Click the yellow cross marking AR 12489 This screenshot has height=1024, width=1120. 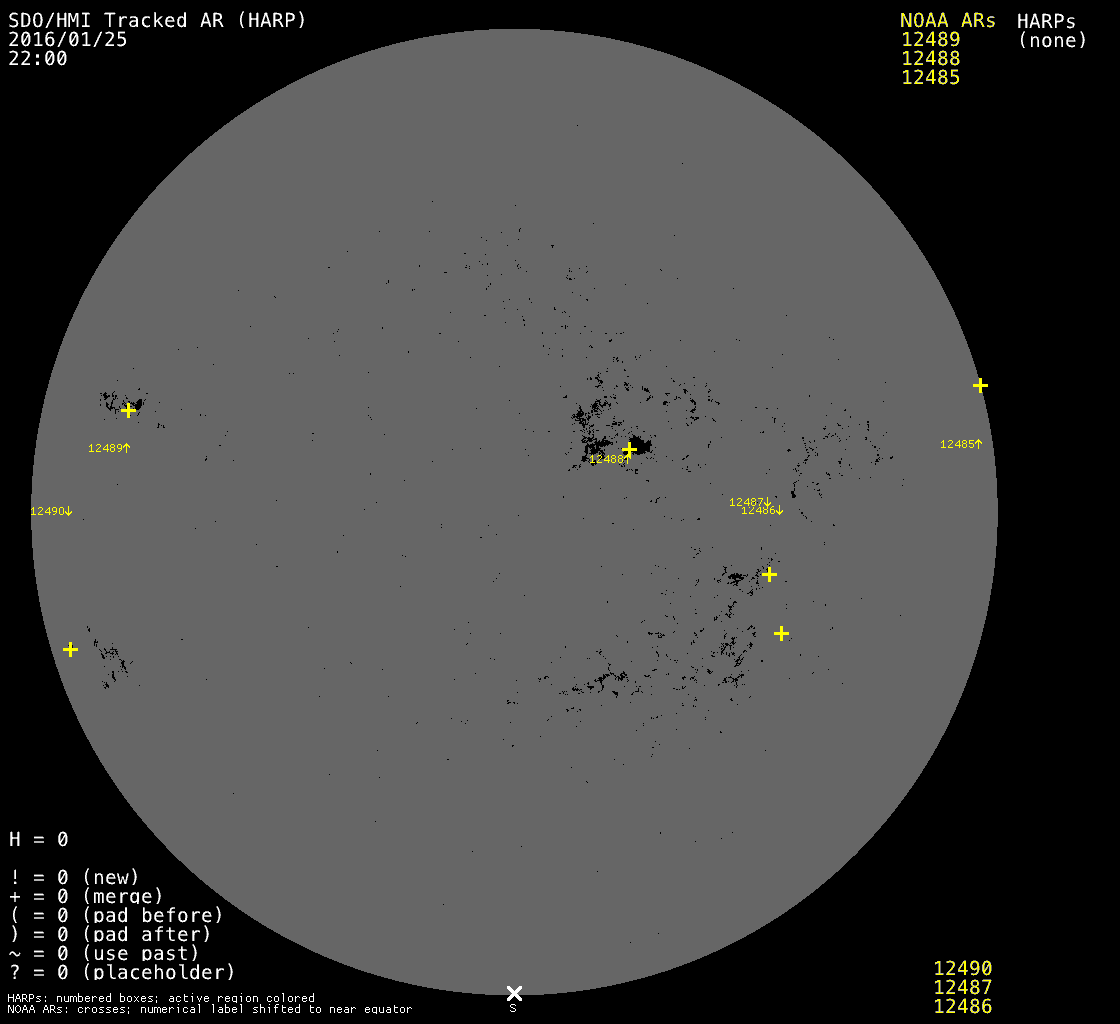tap(128, 410)
